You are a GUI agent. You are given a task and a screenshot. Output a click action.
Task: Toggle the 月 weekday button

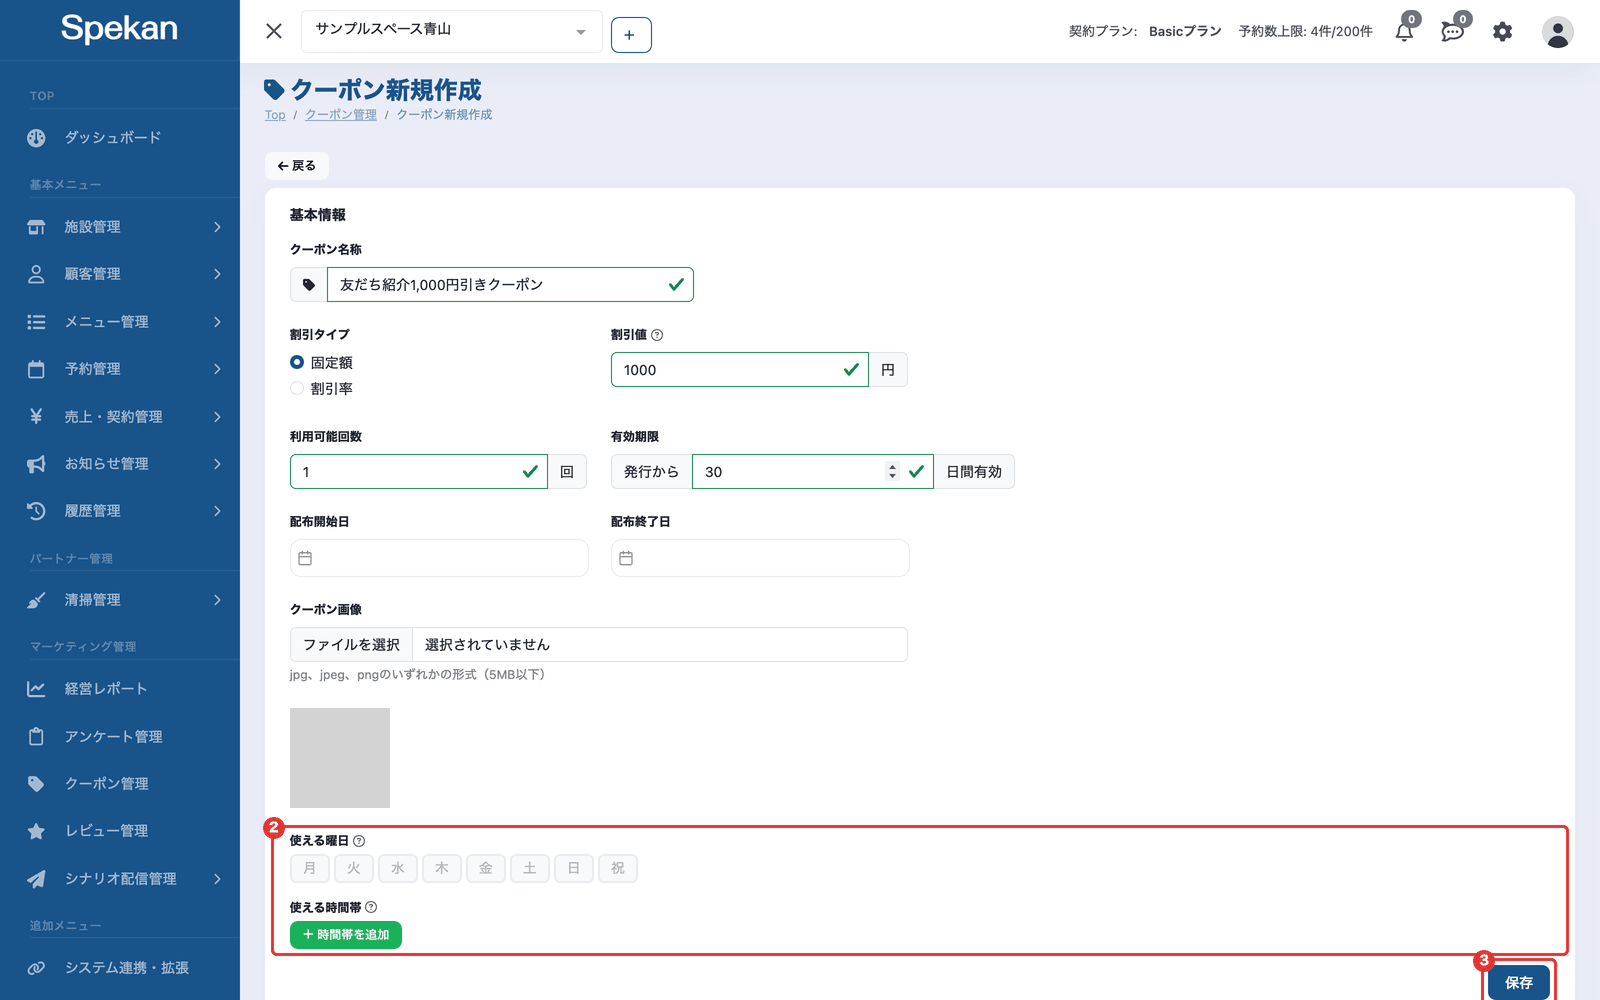pos(310,868)
